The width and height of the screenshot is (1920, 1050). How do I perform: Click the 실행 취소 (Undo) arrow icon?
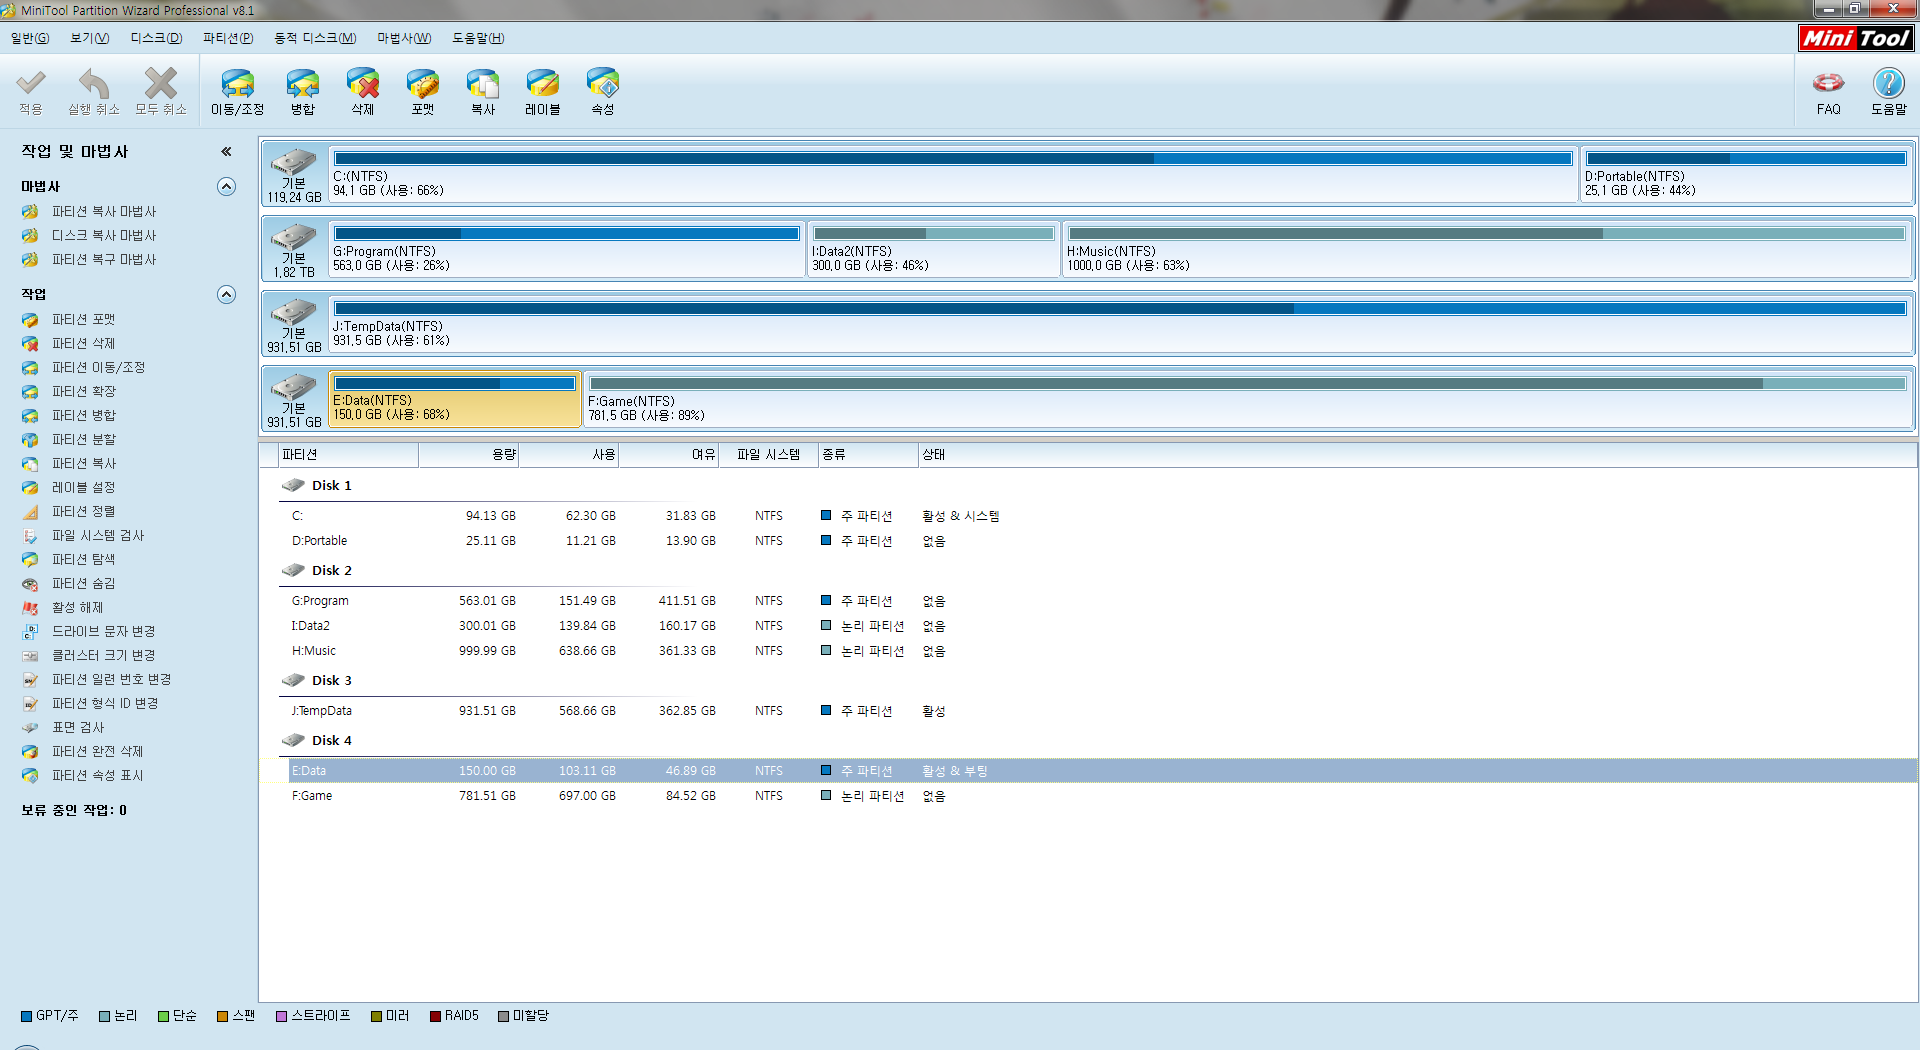pyautogui.click(x=94, y=83)
